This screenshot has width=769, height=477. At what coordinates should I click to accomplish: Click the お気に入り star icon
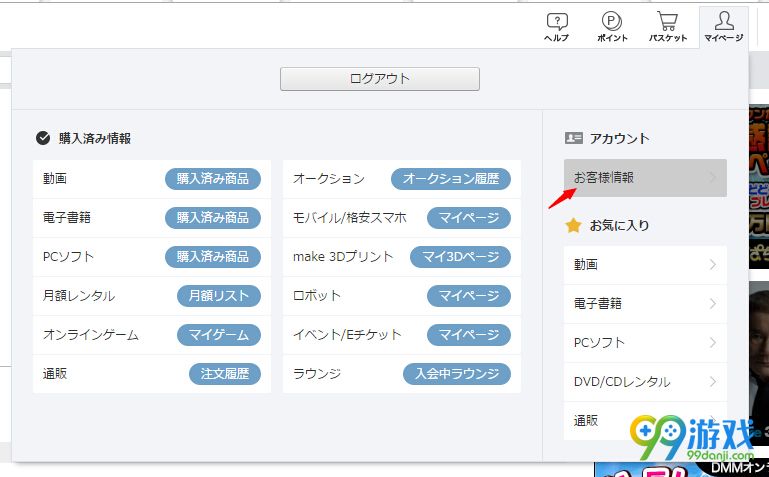coord(573,226)
